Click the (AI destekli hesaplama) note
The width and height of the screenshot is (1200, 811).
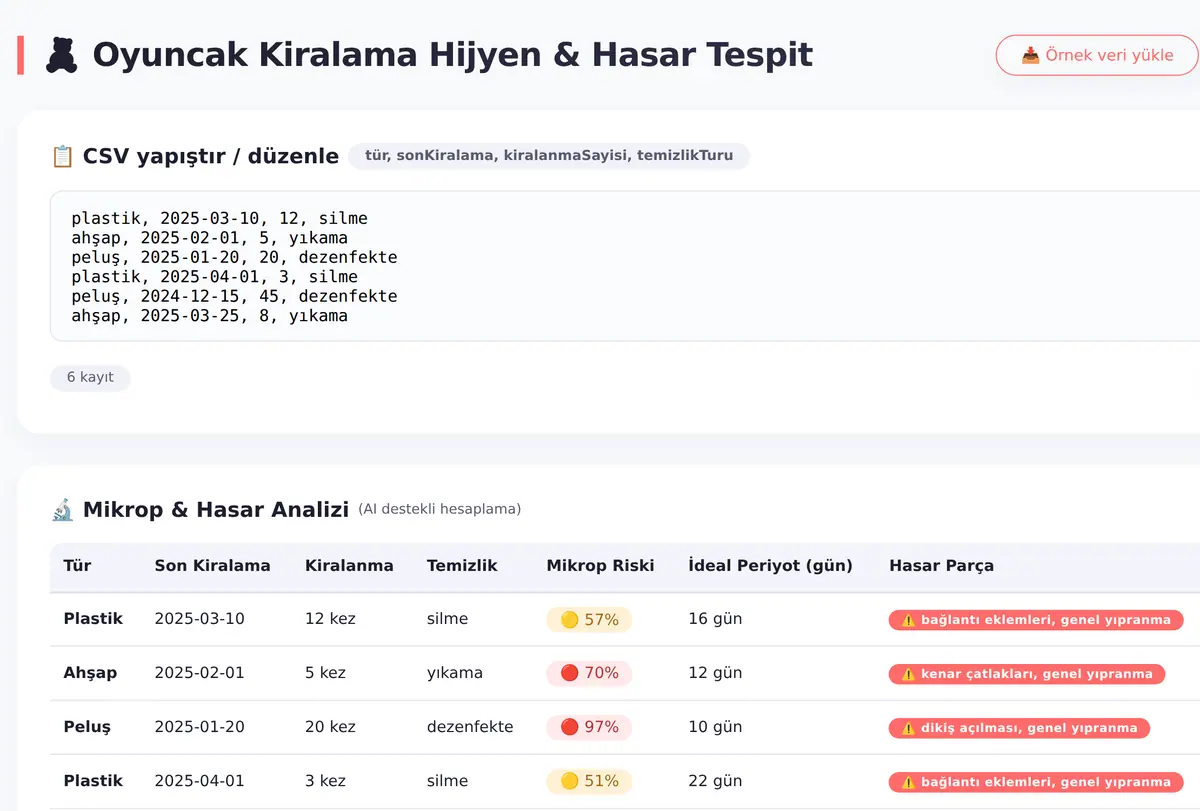[439, 509]
